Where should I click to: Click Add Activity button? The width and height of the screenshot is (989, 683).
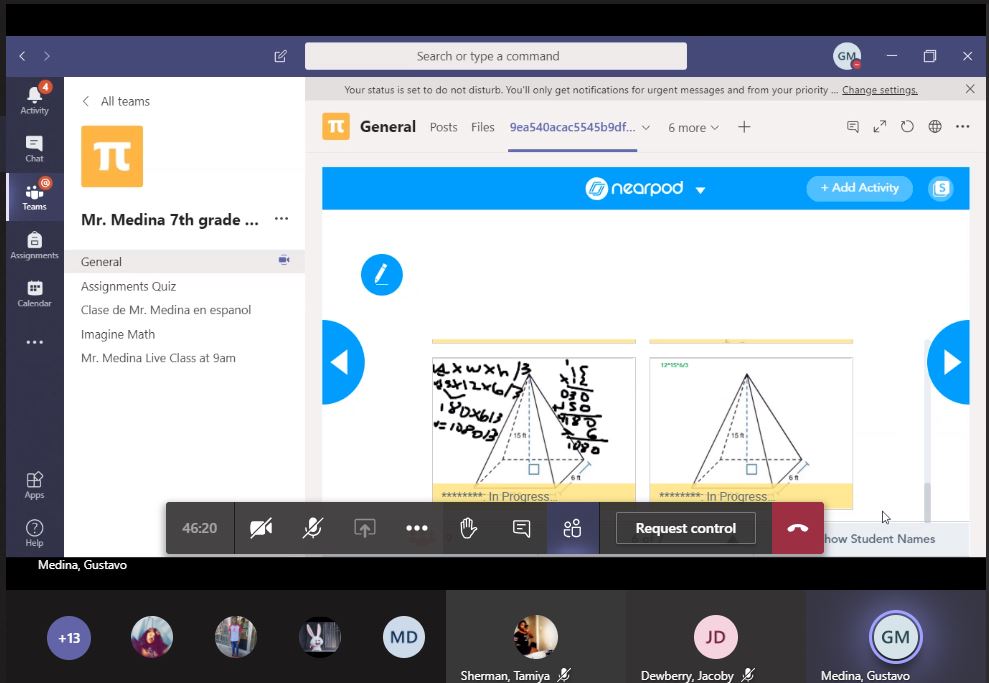tap(859, 188)
